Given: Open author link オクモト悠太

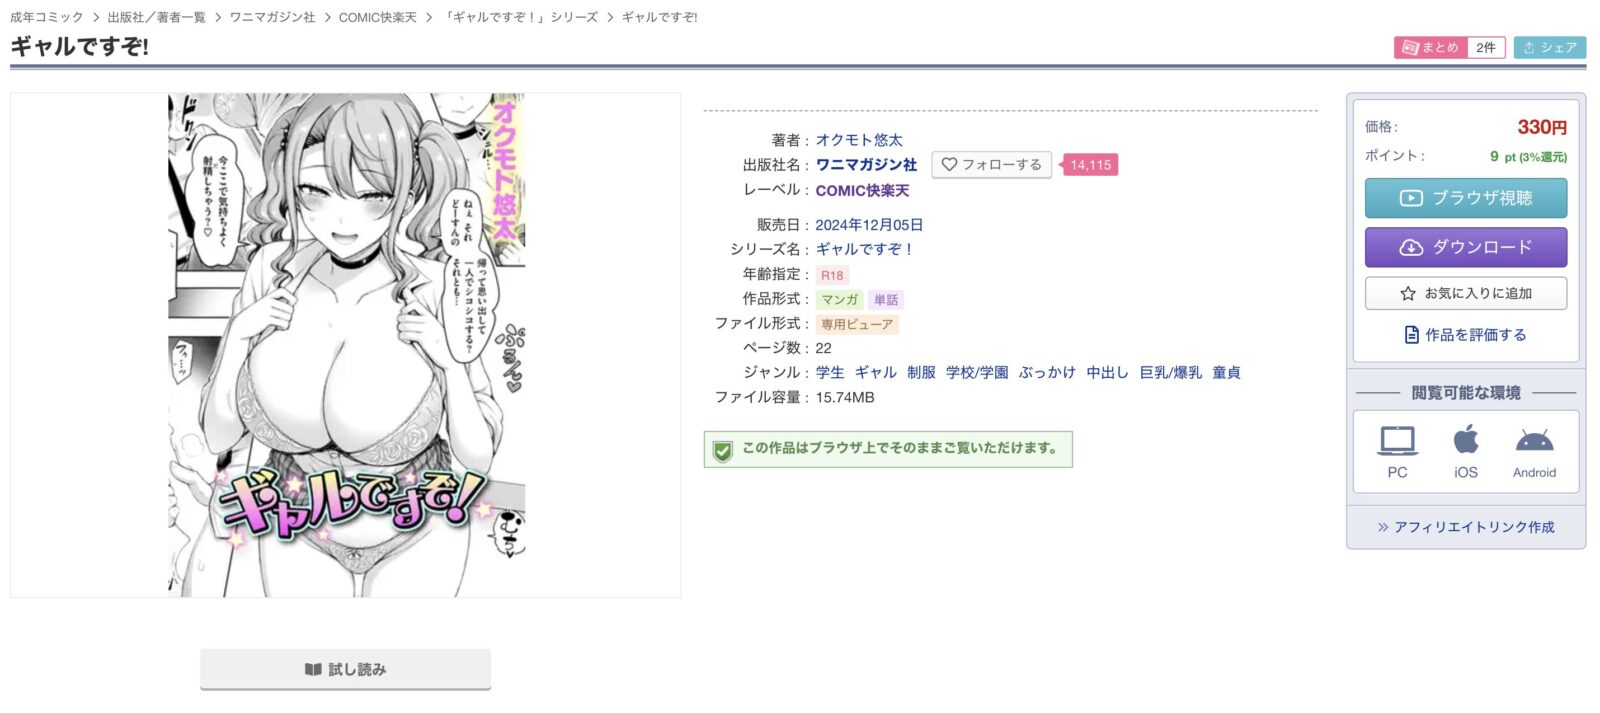Looking at the screenshot, I should [858, 140].
